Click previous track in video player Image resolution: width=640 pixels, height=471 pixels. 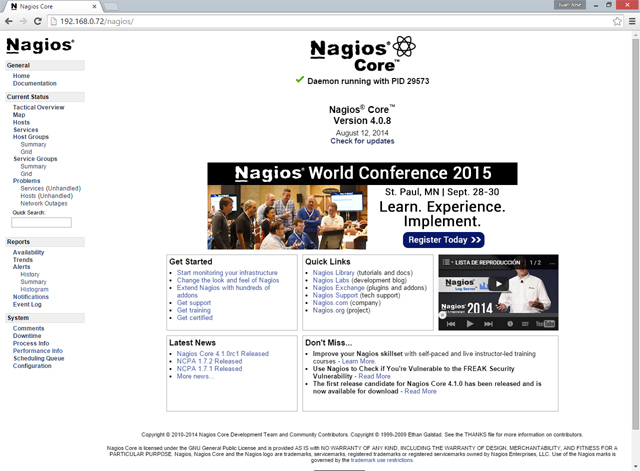tap(451, 324)
